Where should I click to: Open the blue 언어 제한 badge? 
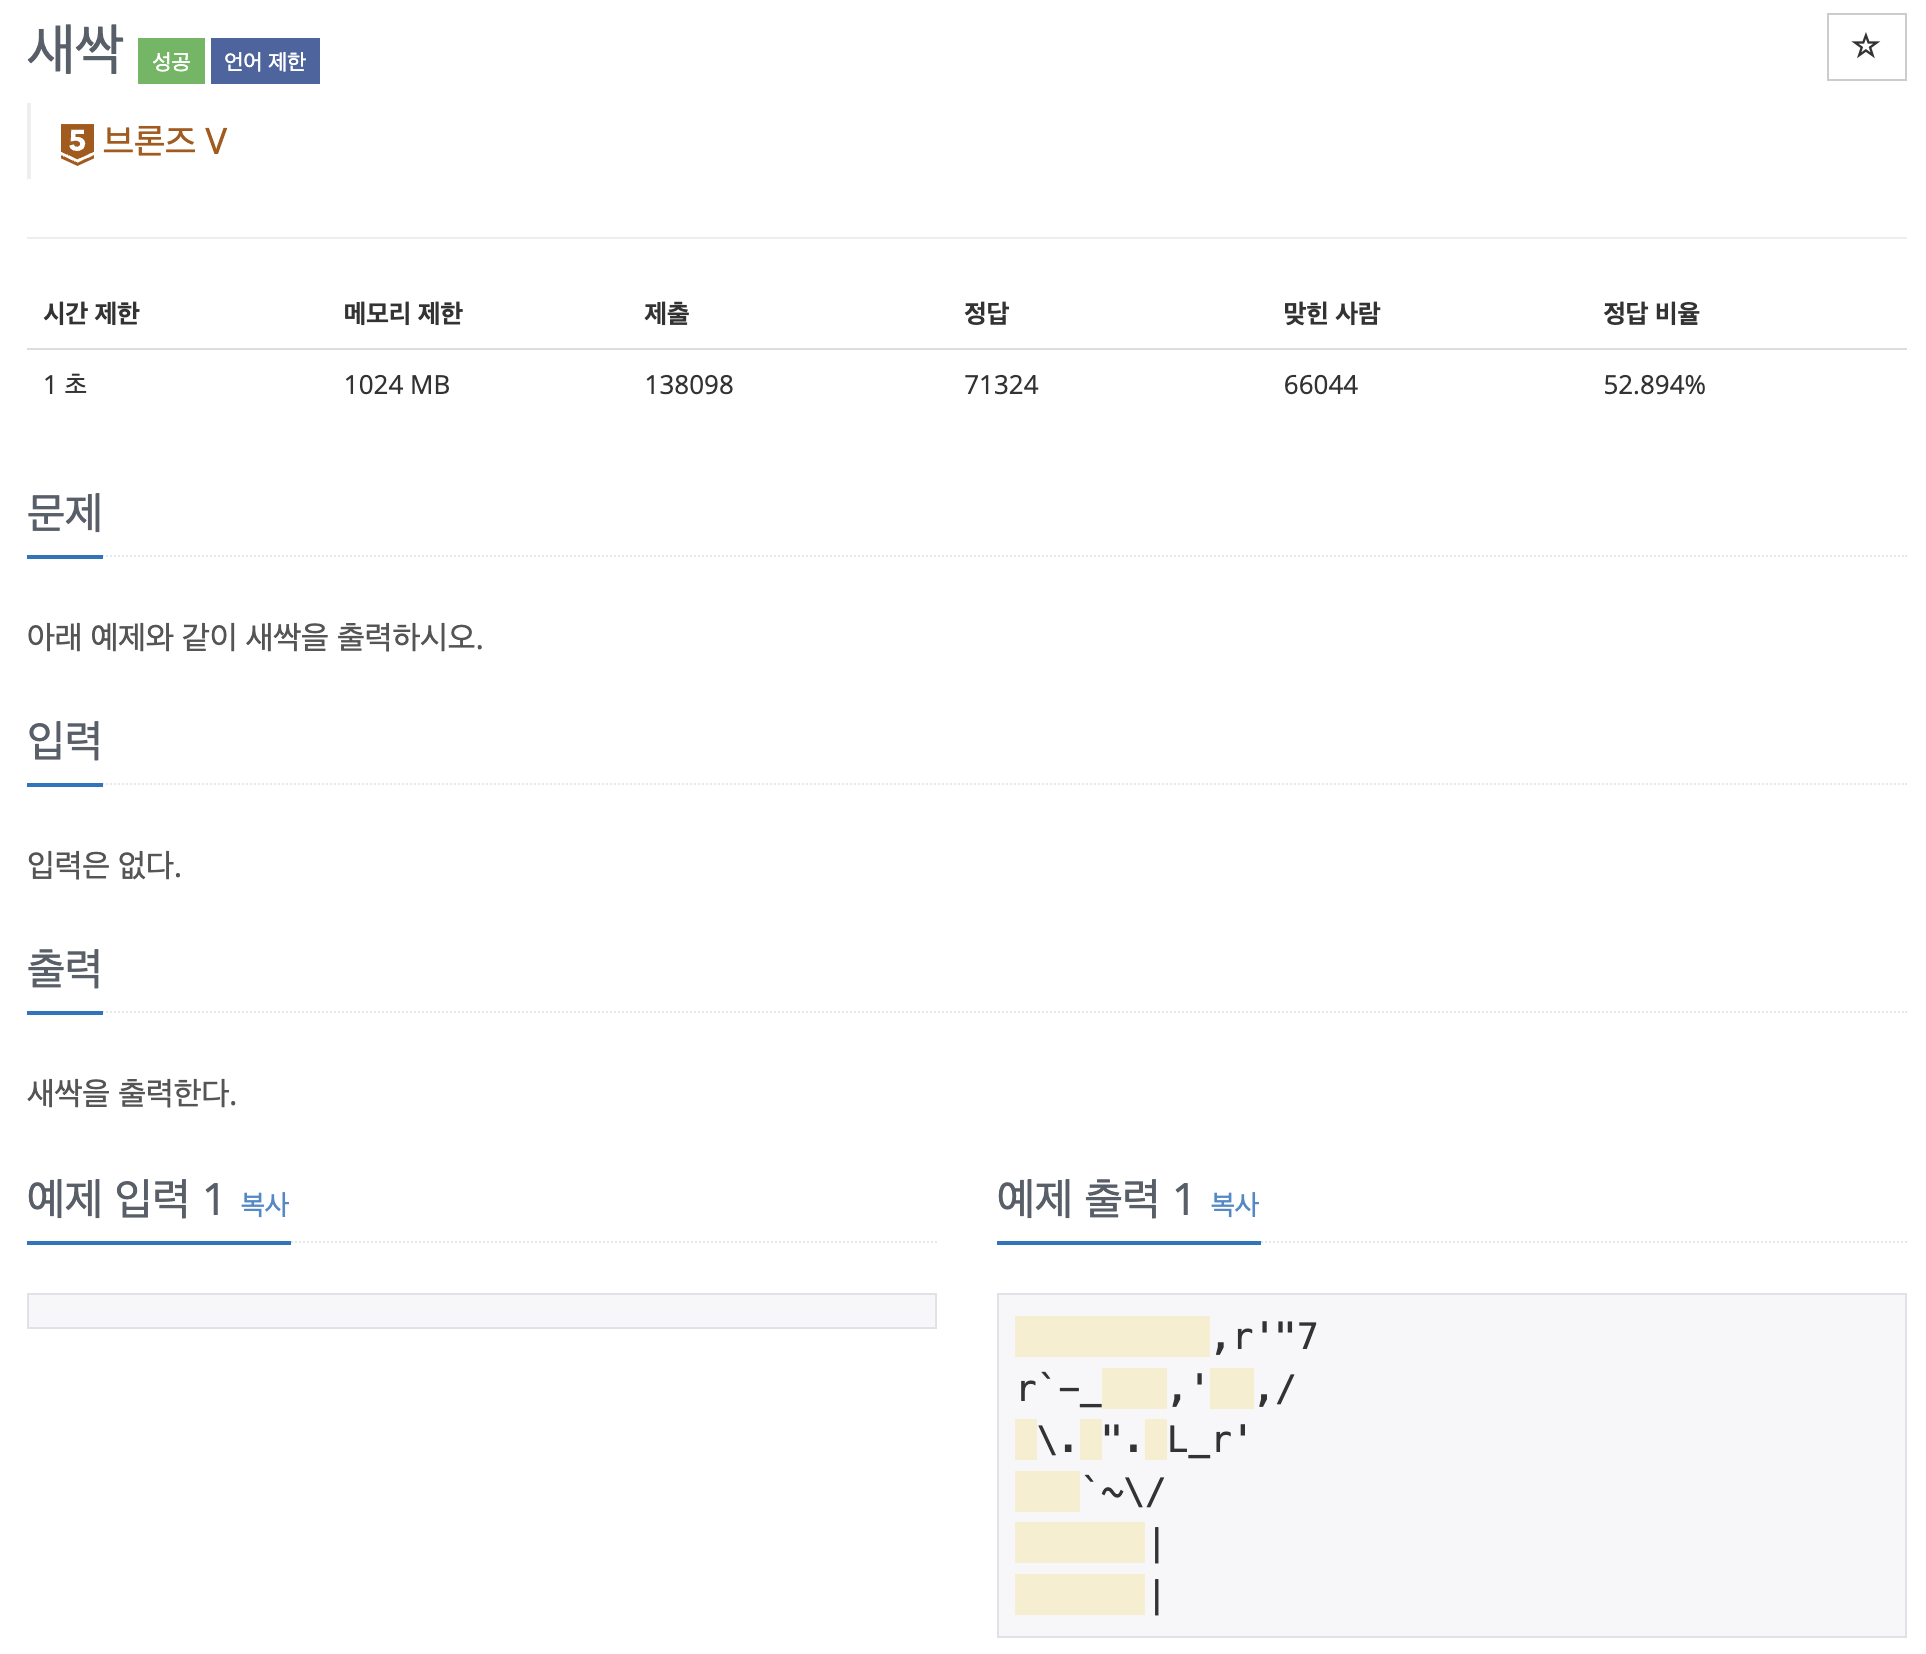pyautogui.click(x=264, y=61)
